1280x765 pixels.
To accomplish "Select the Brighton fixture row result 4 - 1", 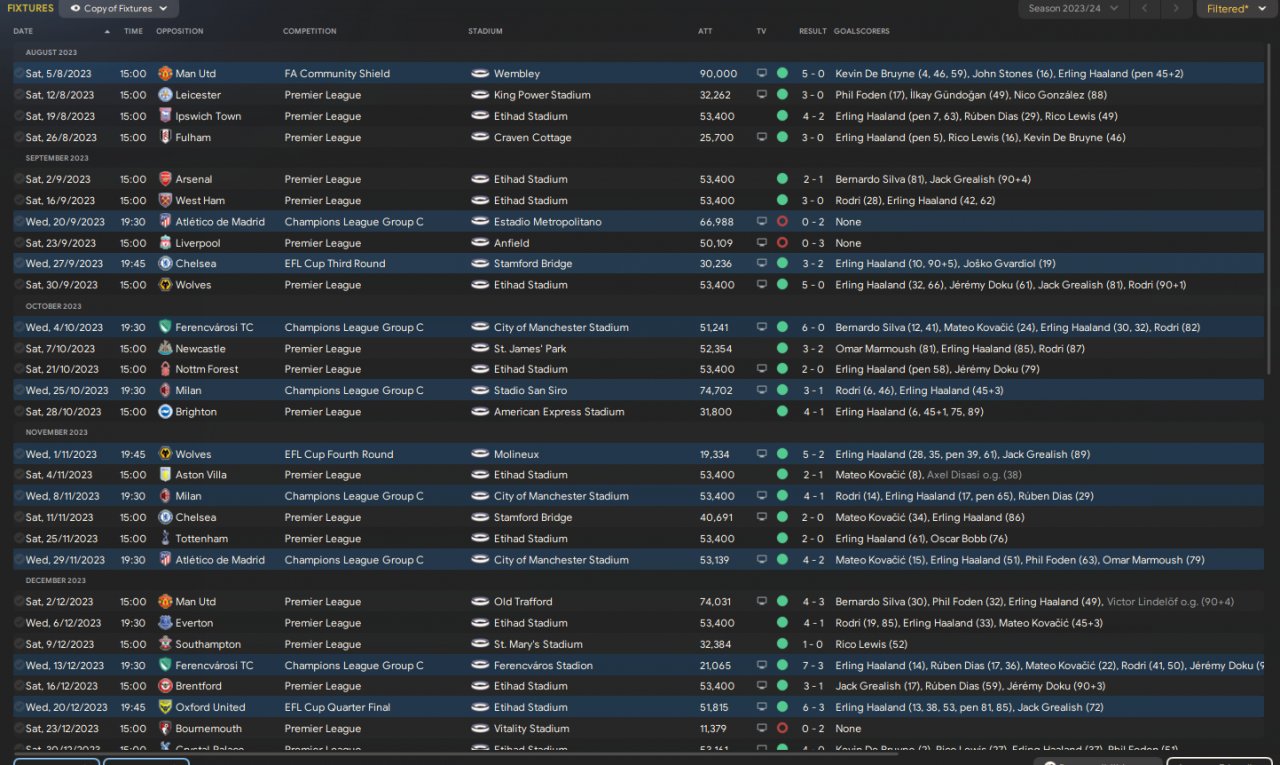I will click(x=812, y=412).
